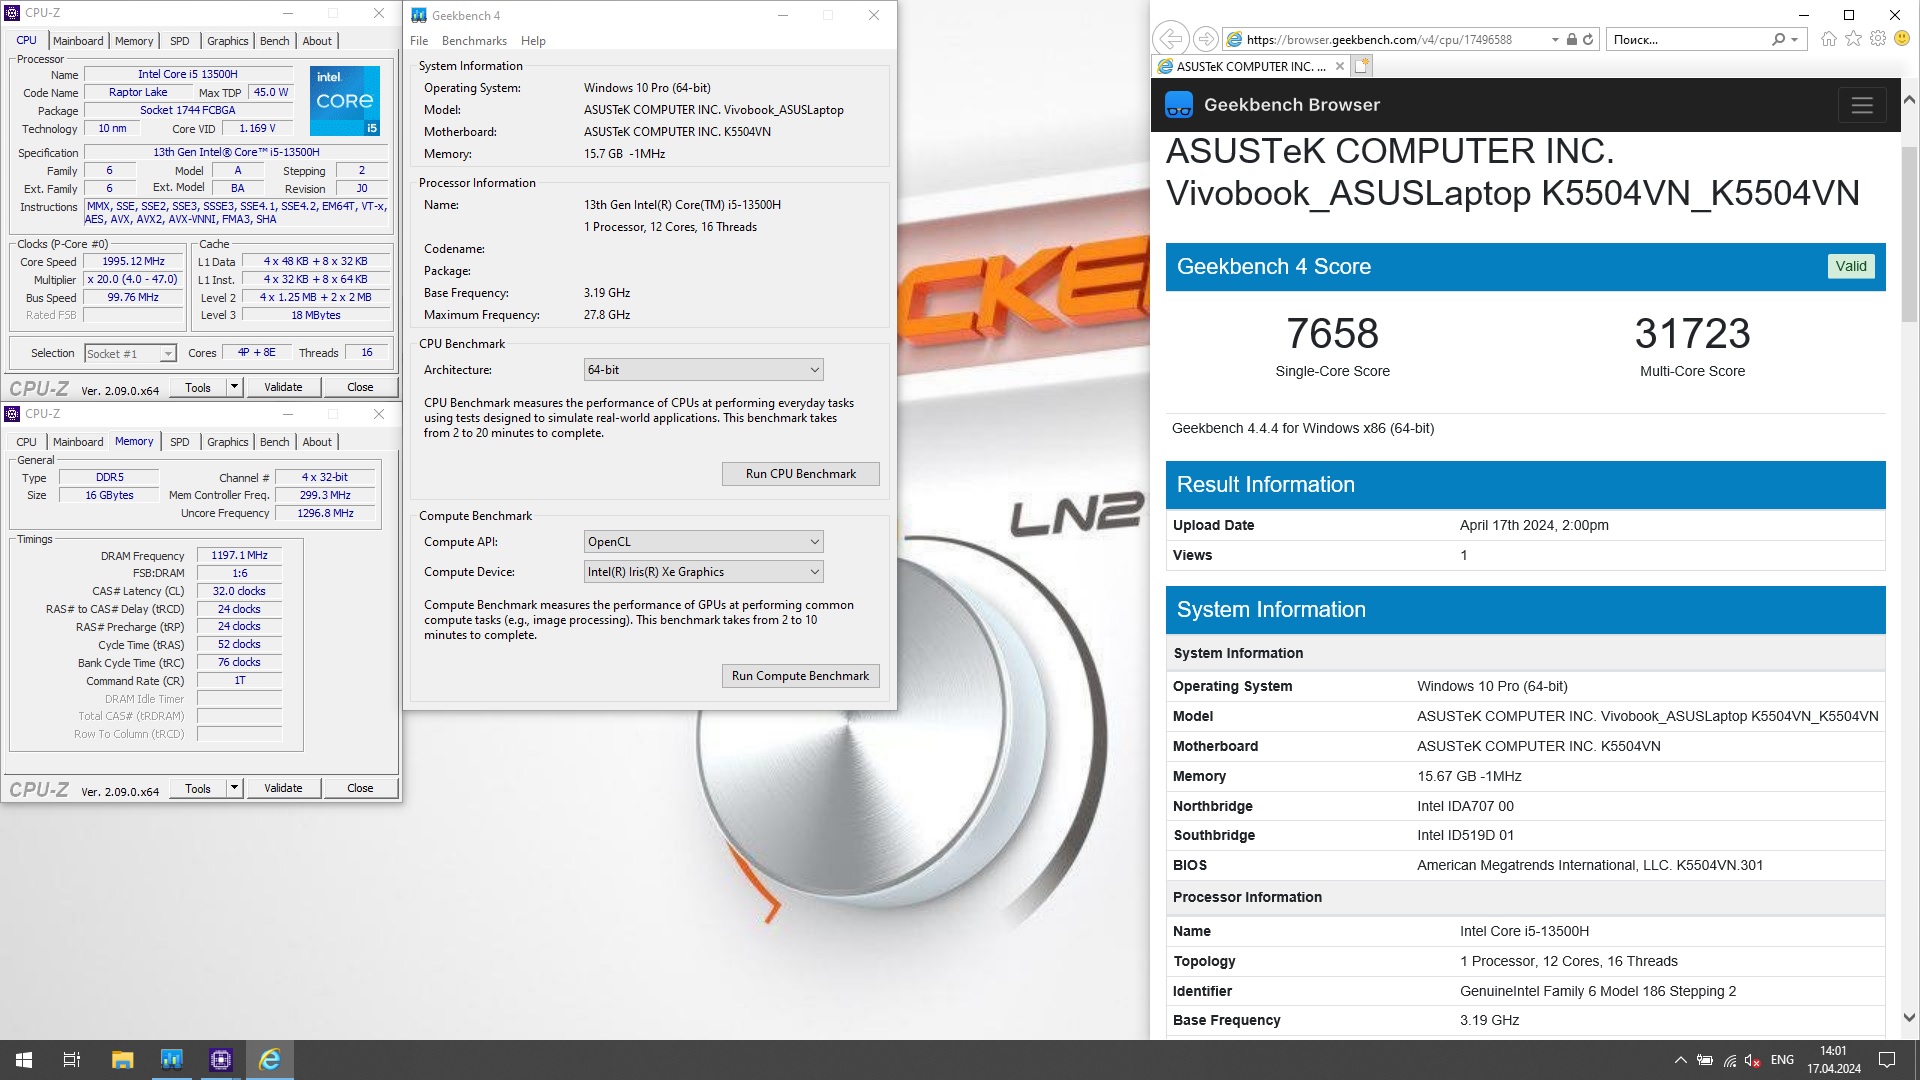Click the browser Forward arrow
Image resolution: width=1920 pixels, height=1080 pixels.
point(1206,39)
